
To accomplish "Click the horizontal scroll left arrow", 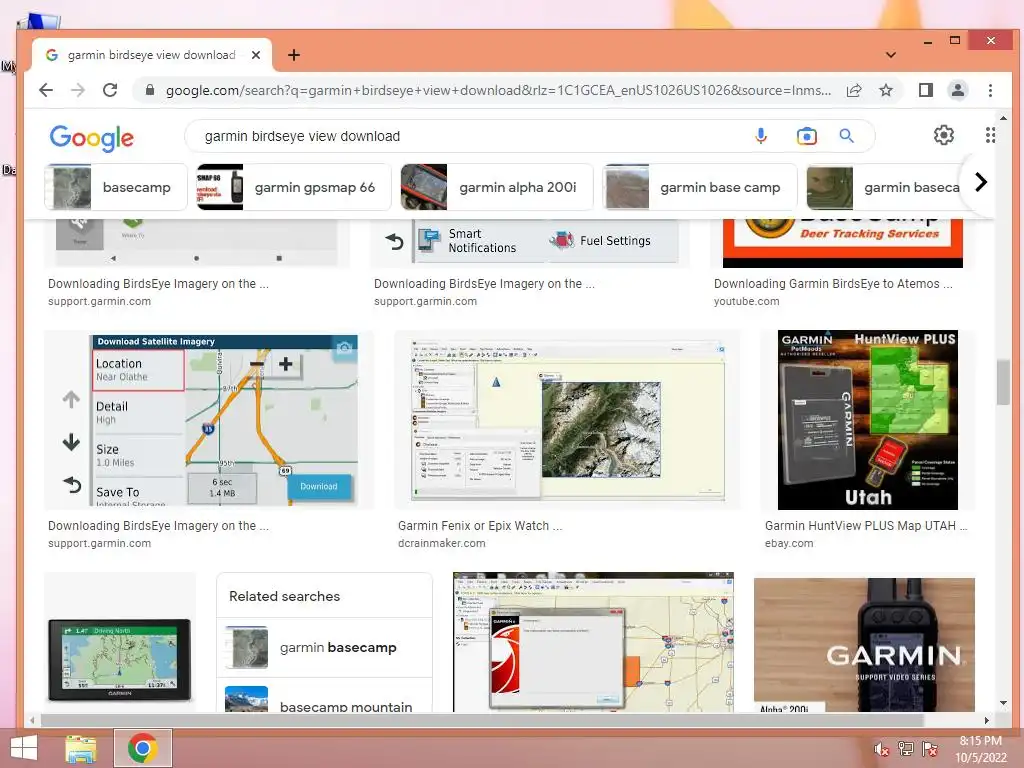I will (x=32, y=720).
